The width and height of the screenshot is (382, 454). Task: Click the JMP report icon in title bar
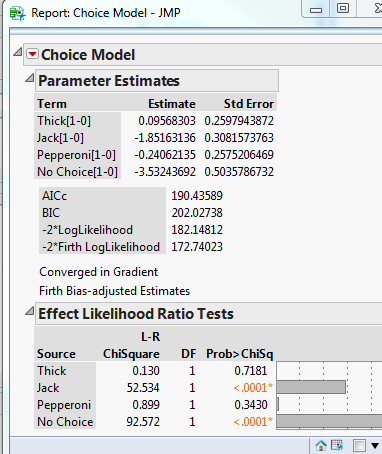[x=17, y=13]
